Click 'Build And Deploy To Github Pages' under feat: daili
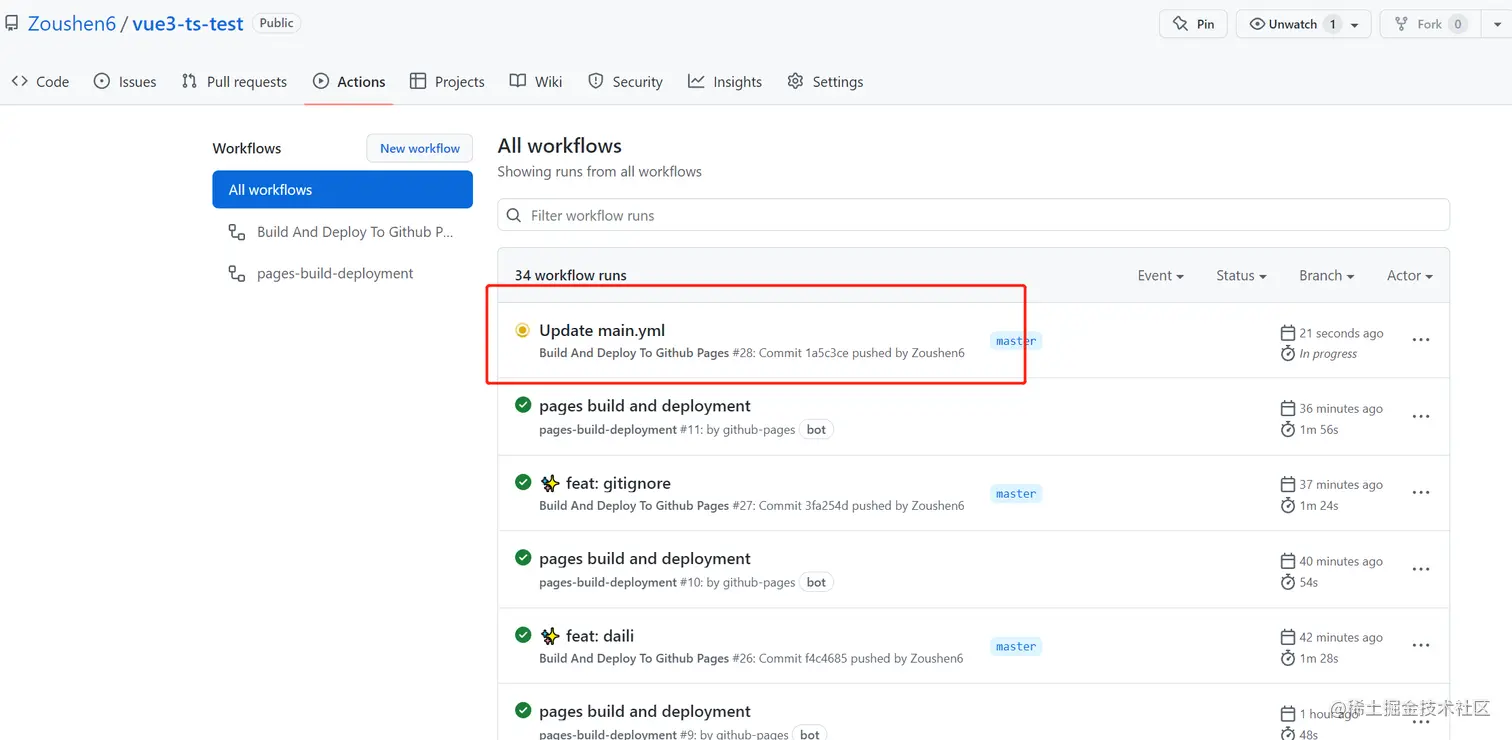This screenshot has height=740, width=1512. [x=634, y=659]
